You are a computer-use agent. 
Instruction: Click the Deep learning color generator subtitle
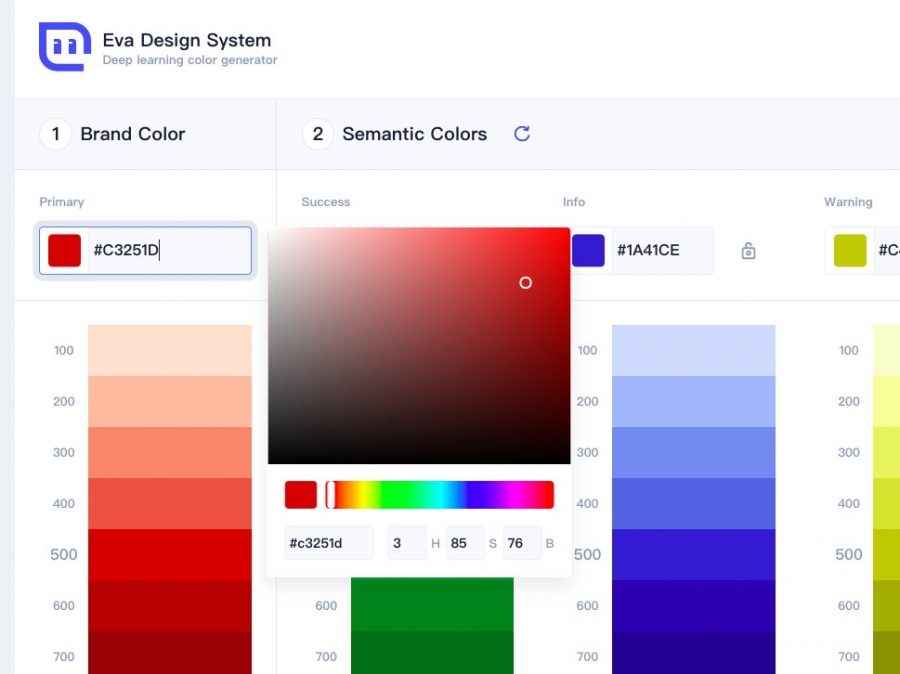190,60
